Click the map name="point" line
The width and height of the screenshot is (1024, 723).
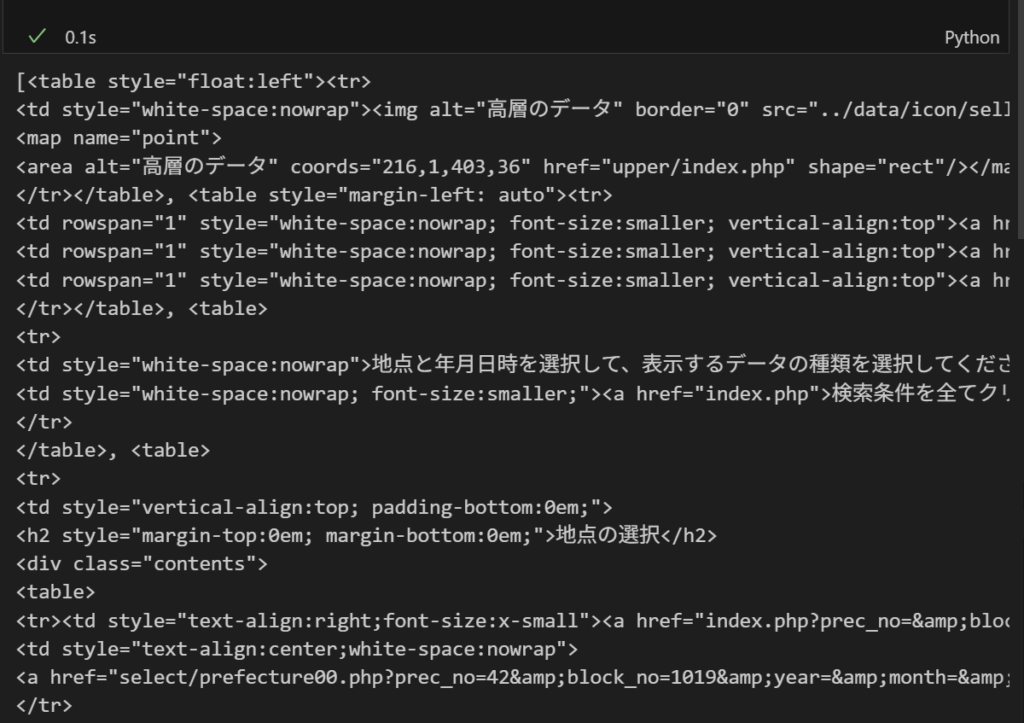pyautogui.click(x=119, y=138)
